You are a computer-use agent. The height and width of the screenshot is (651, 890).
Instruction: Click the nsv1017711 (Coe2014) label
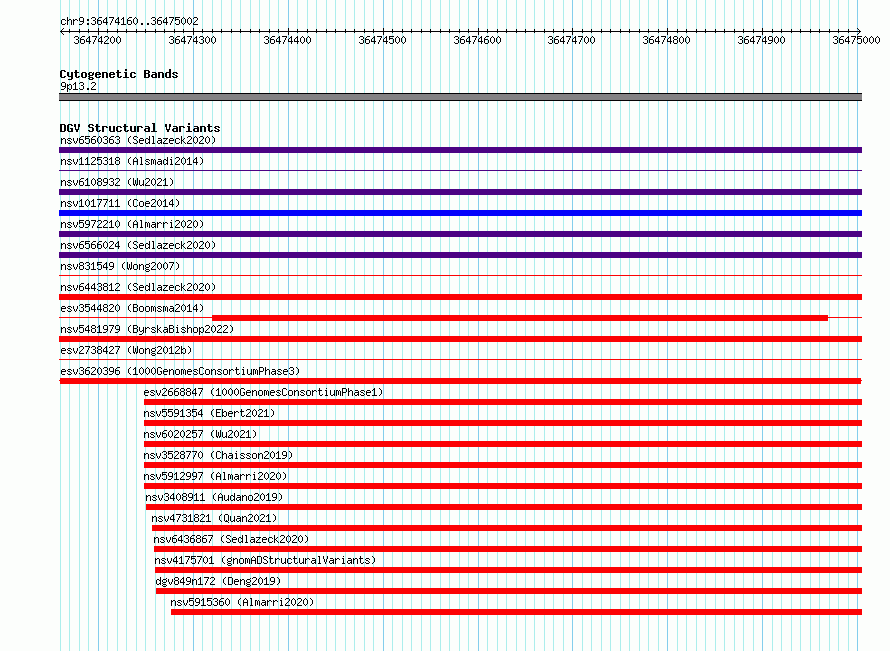pos(120,203)
